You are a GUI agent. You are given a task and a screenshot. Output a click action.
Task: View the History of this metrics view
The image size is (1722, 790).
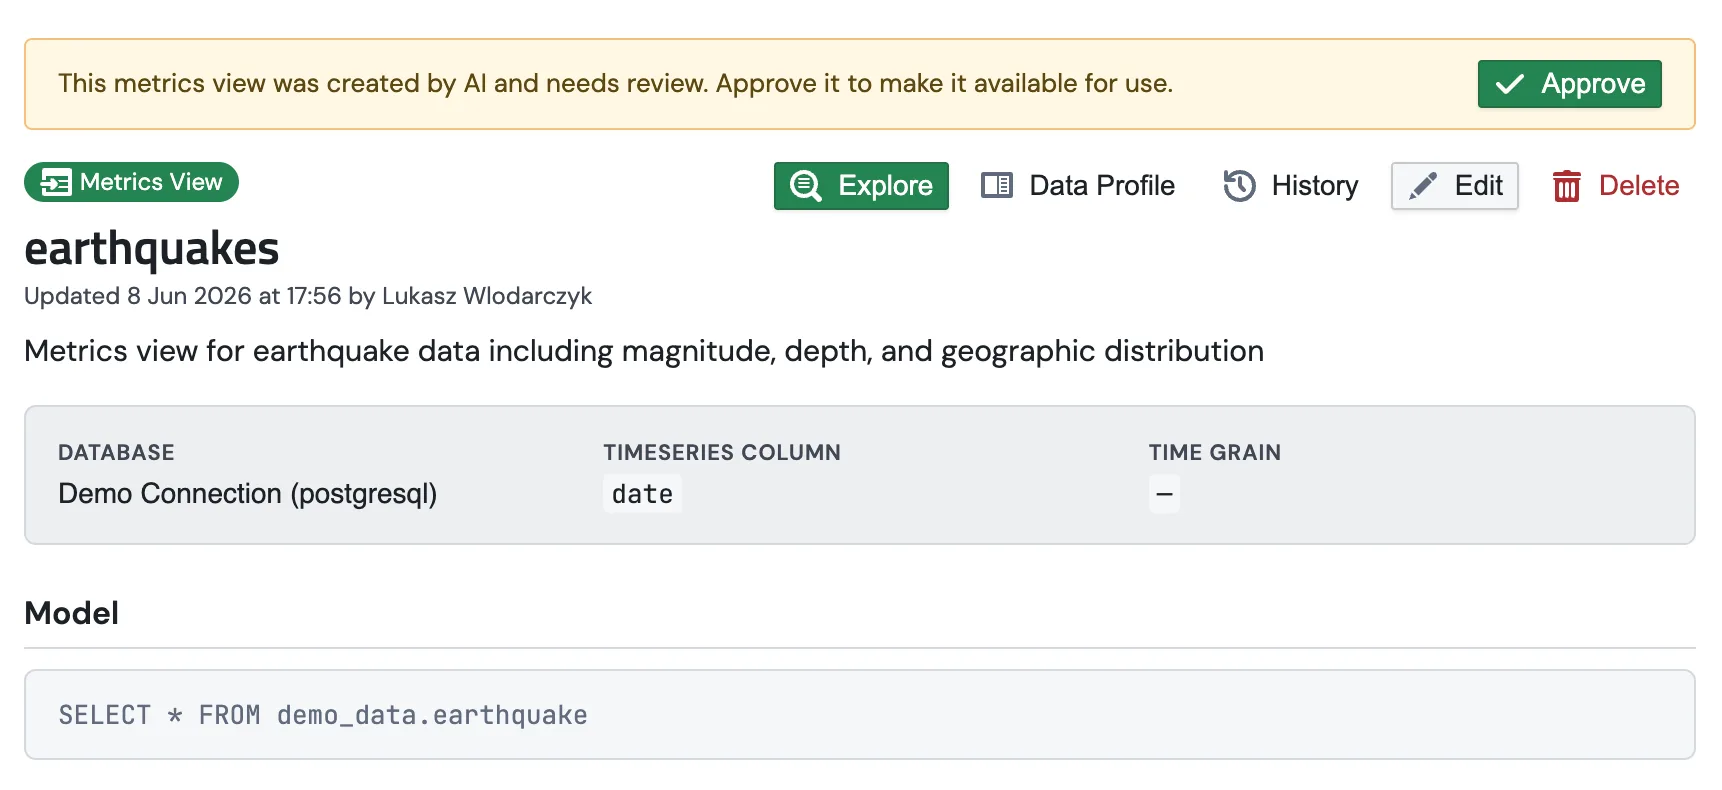1290,186
